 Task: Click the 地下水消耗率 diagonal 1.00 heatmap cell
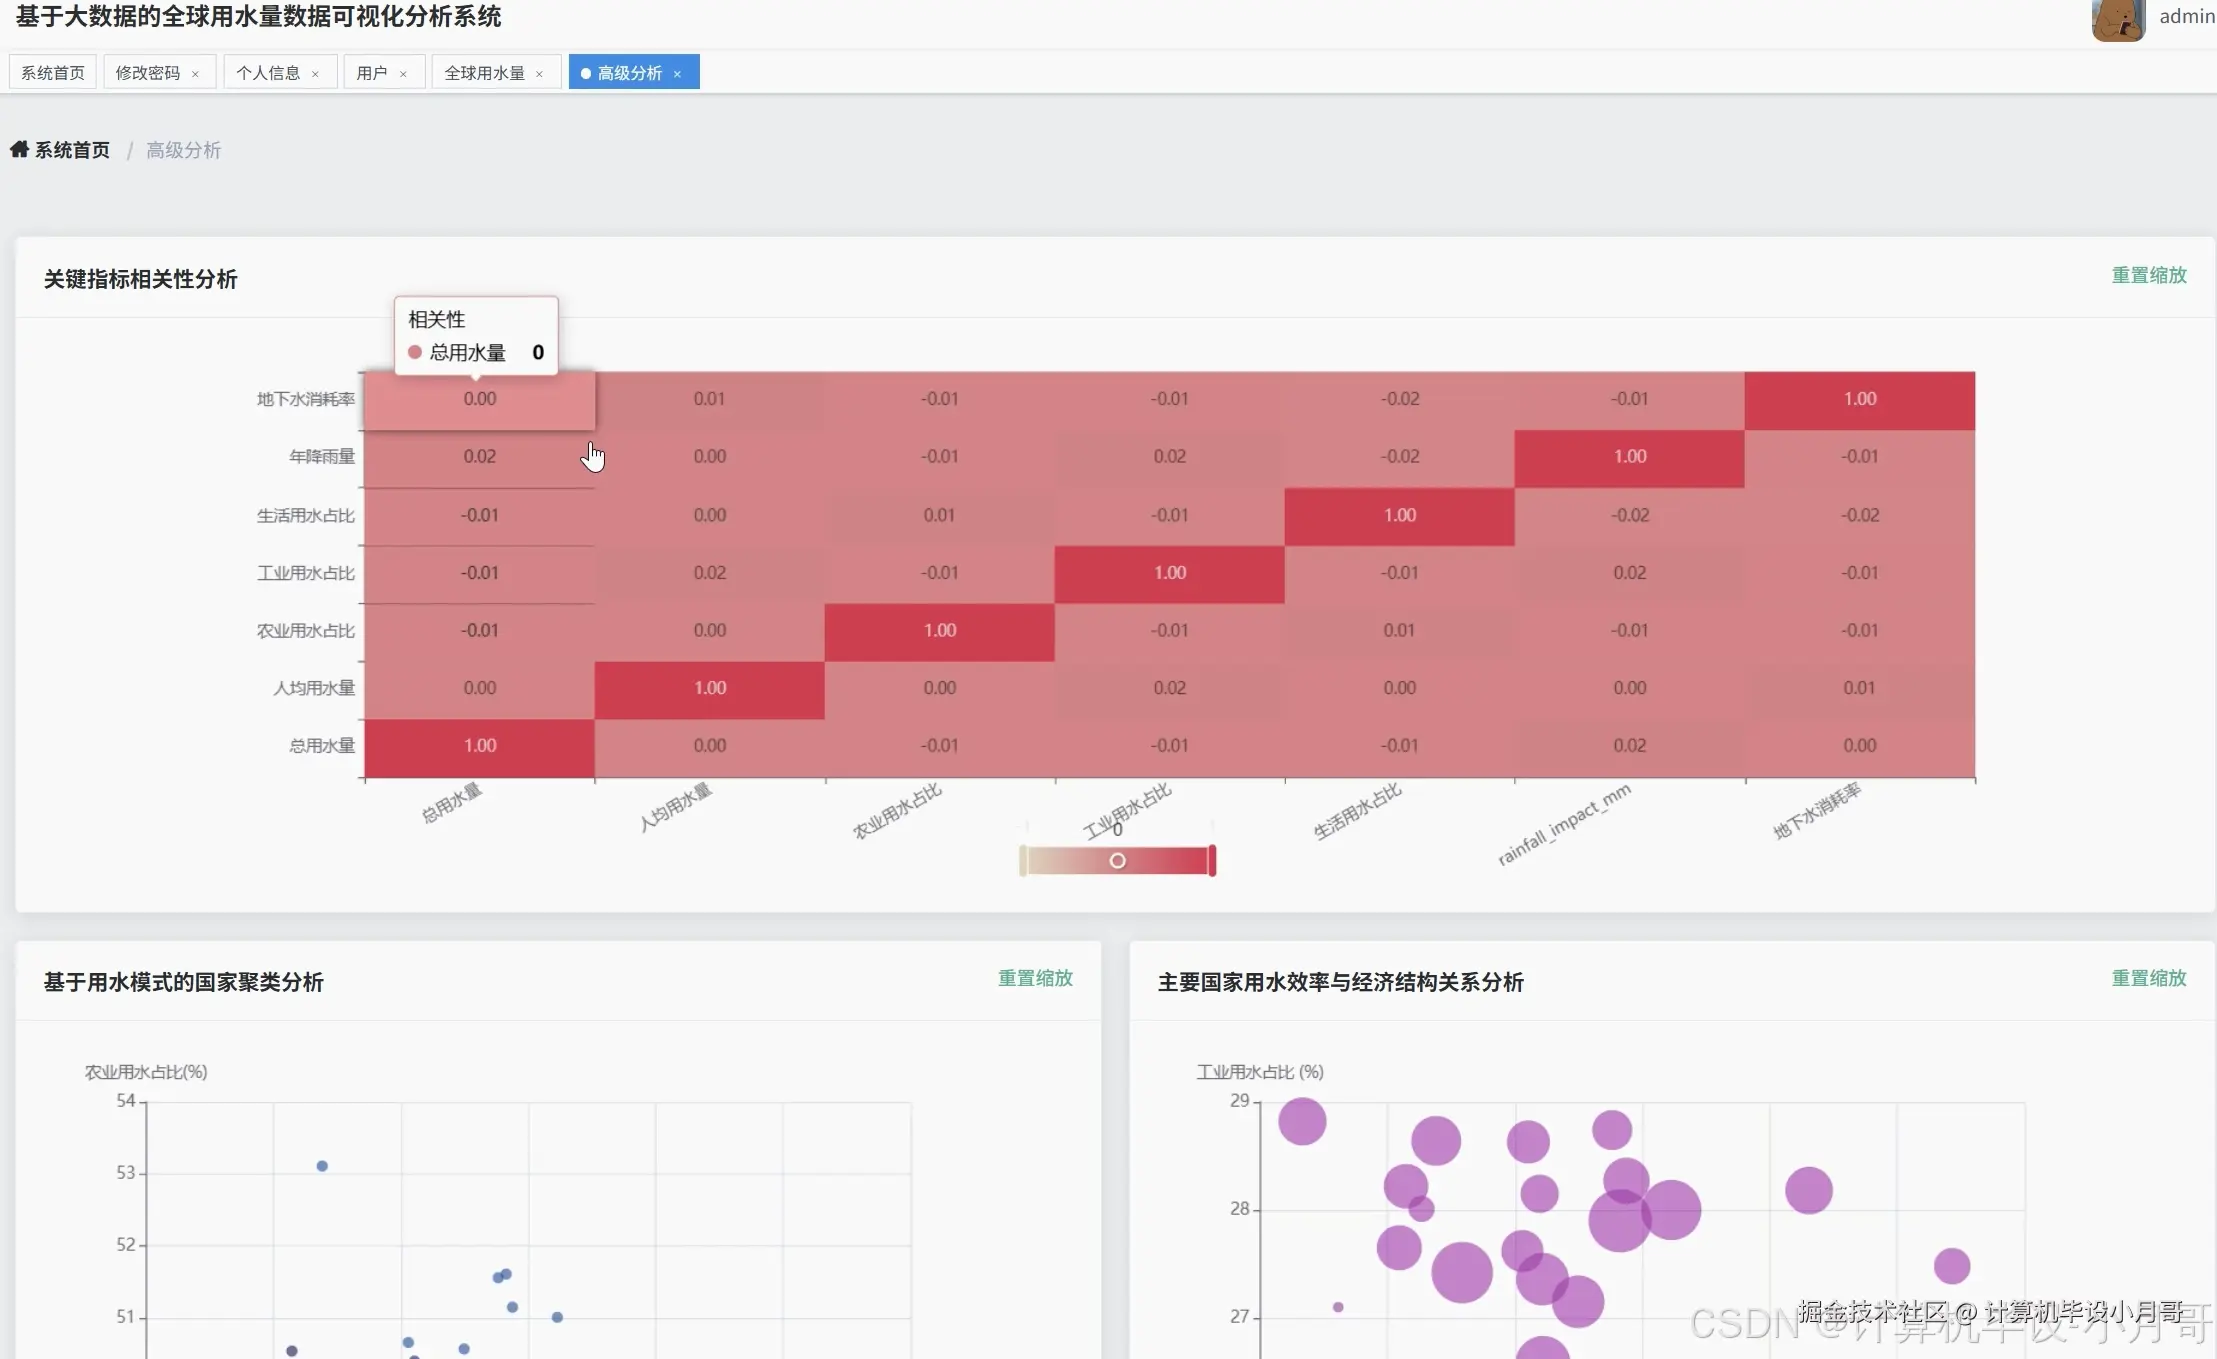click(x=1859, y=399)
